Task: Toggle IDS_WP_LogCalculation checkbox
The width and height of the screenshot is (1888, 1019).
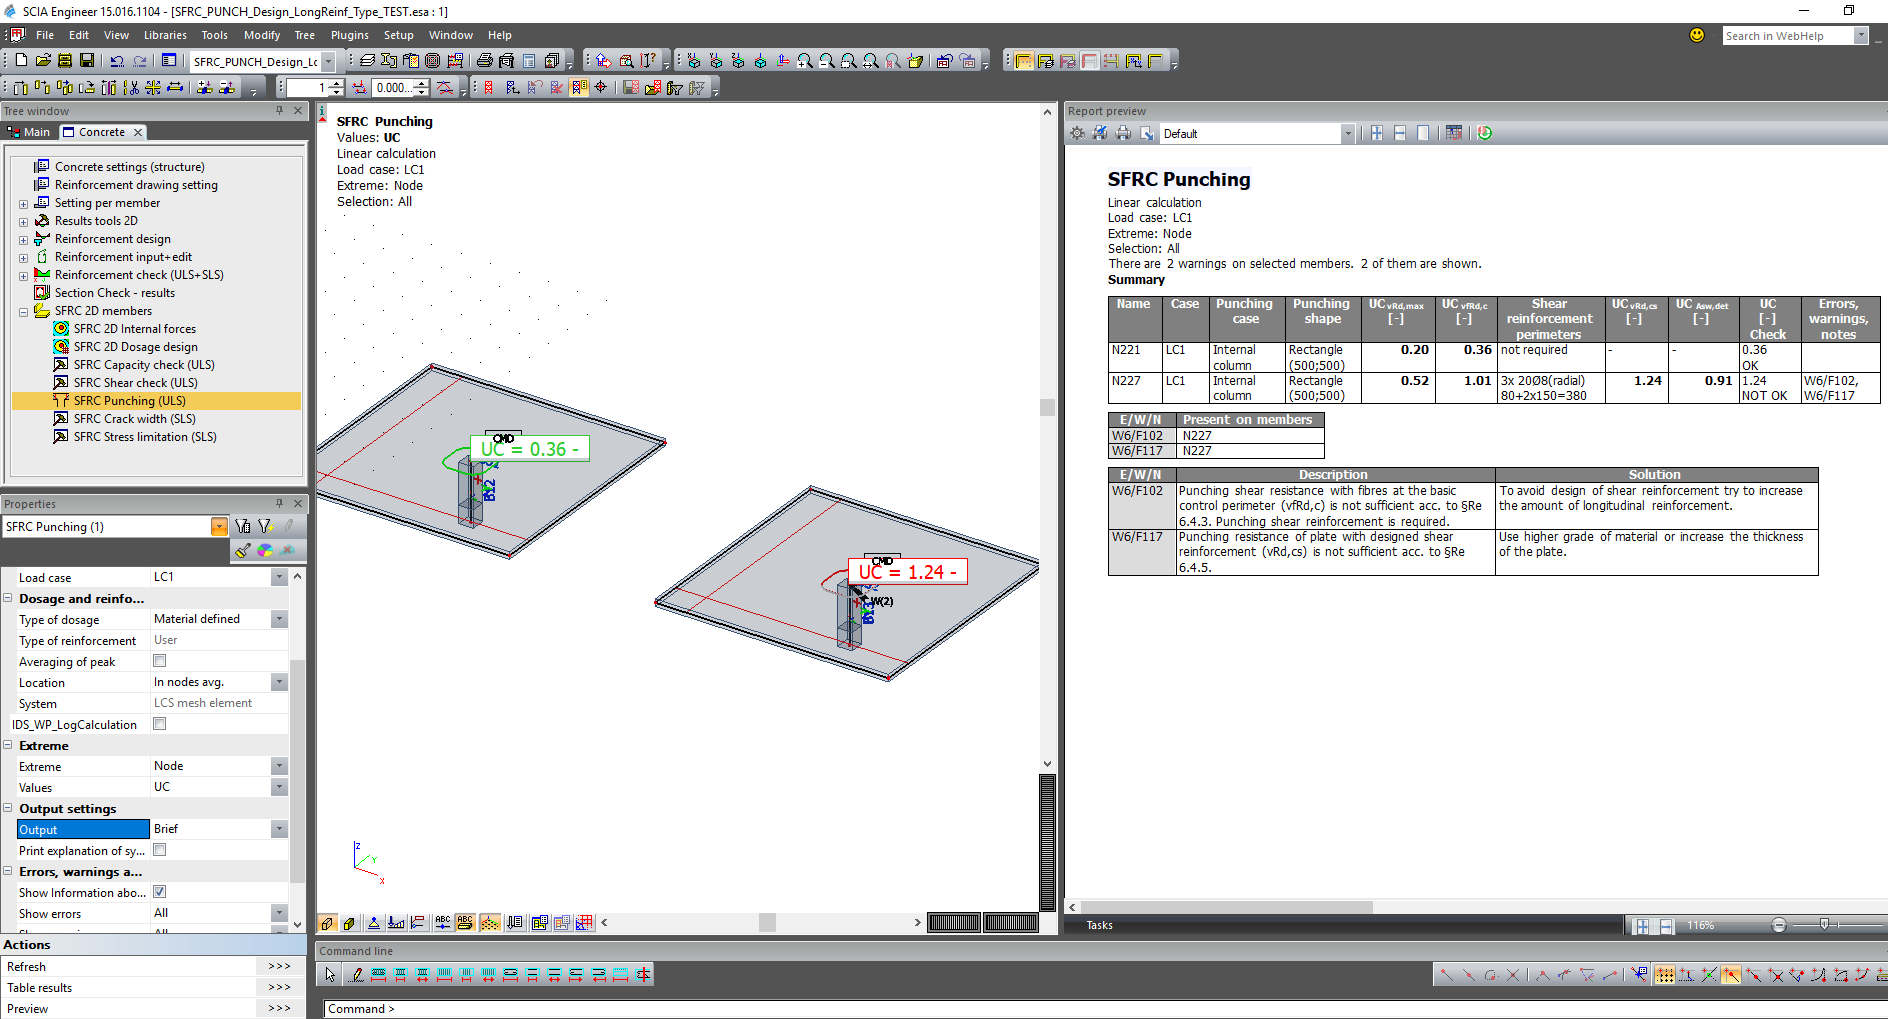Action: tap(159, 724)
